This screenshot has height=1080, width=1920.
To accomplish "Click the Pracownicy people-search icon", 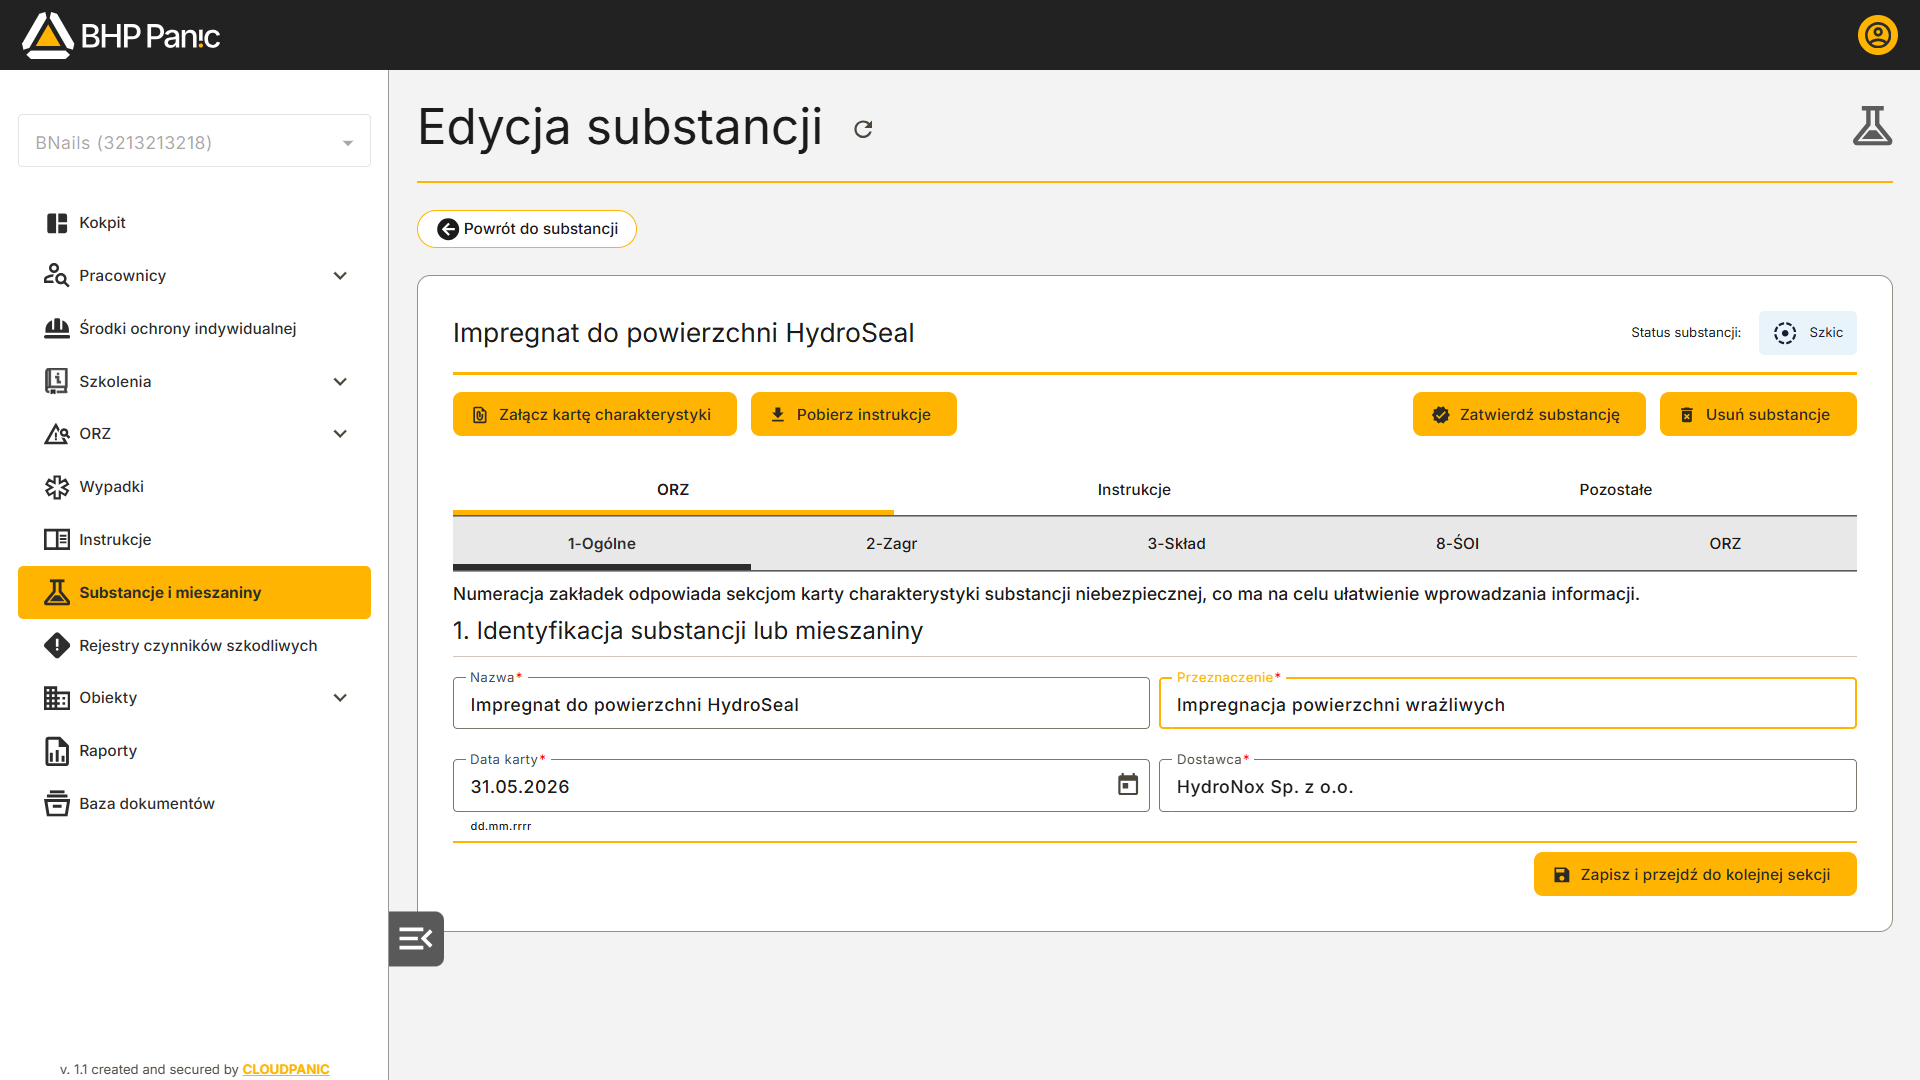I will coord(57,276).
